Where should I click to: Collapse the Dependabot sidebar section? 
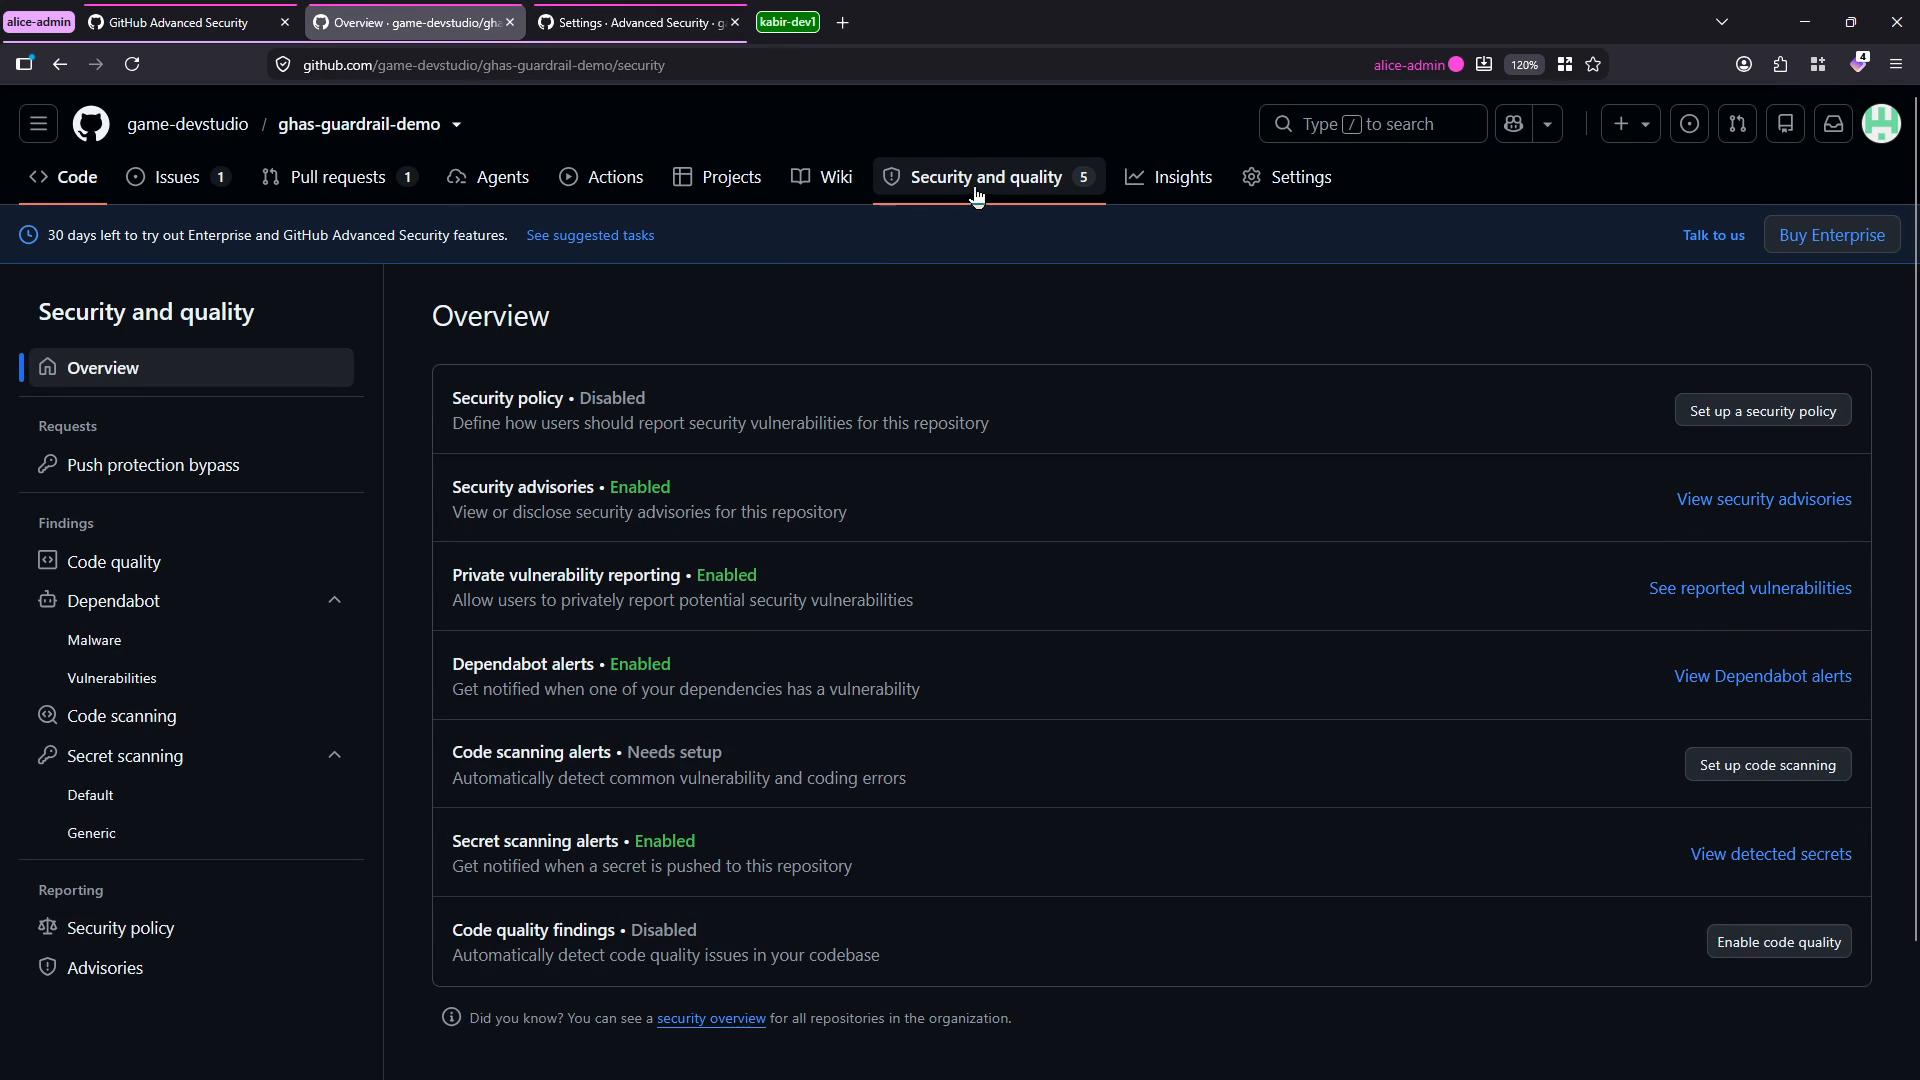pos(334,600)
